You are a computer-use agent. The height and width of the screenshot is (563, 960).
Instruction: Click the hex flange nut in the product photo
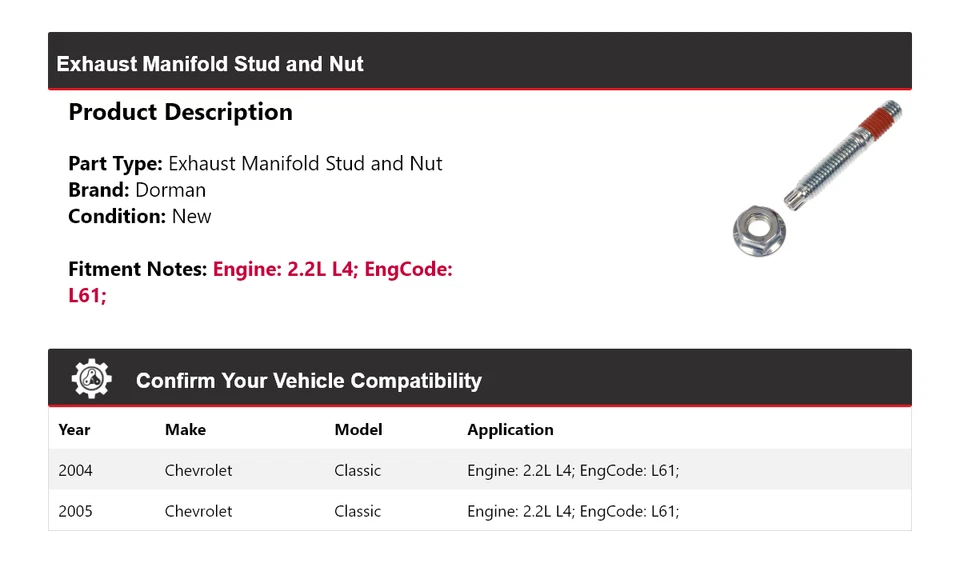(x=758, y=229)
